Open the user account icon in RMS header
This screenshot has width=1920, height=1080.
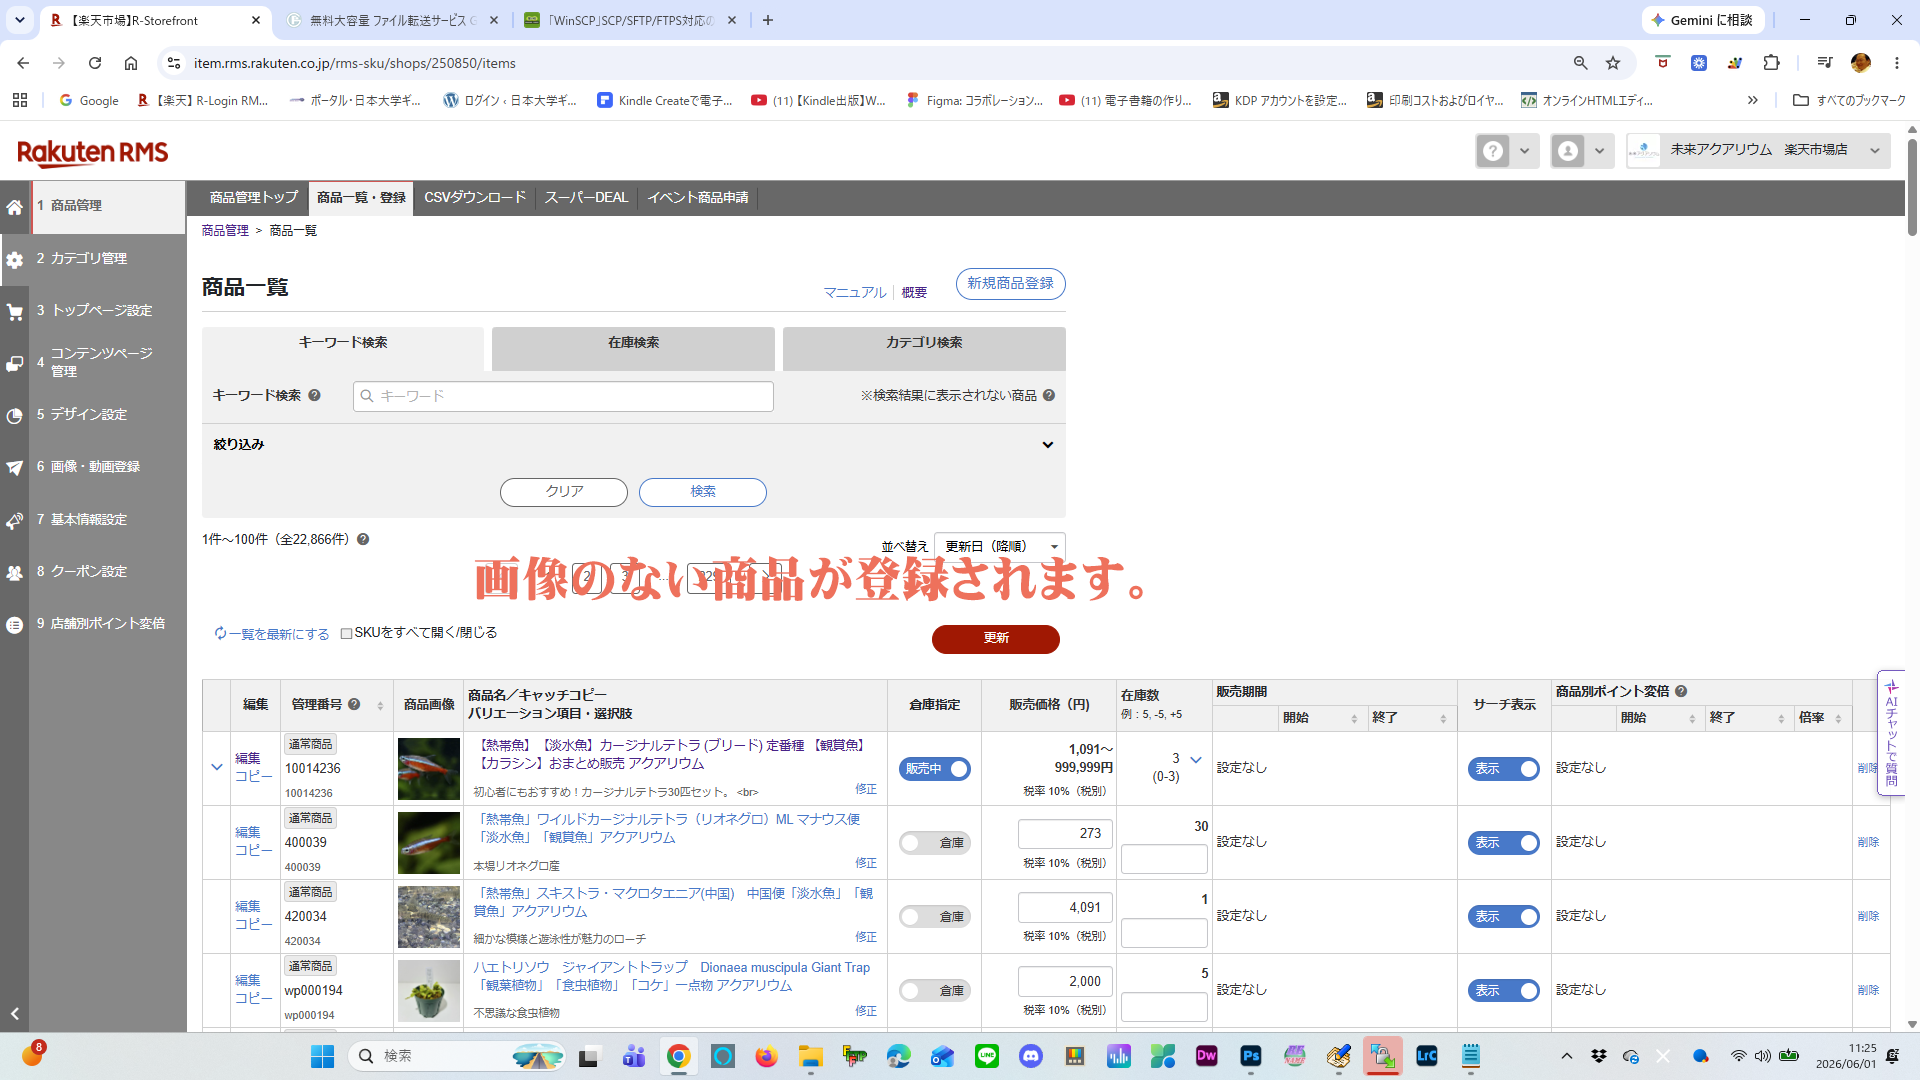tap(1568, 151)
